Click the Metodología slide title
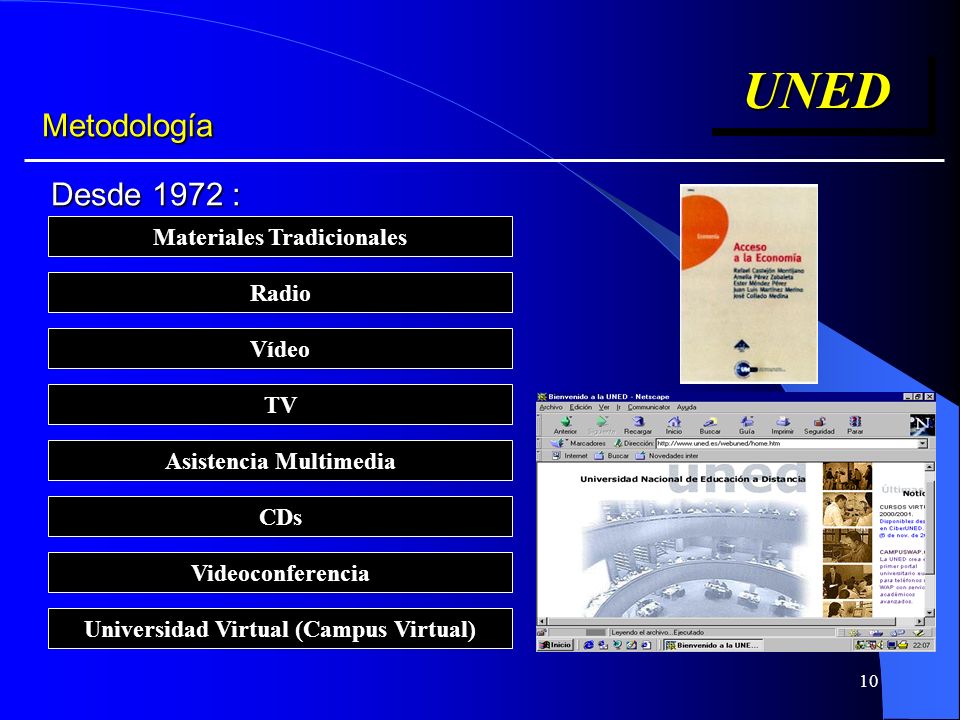 (127, 126)
